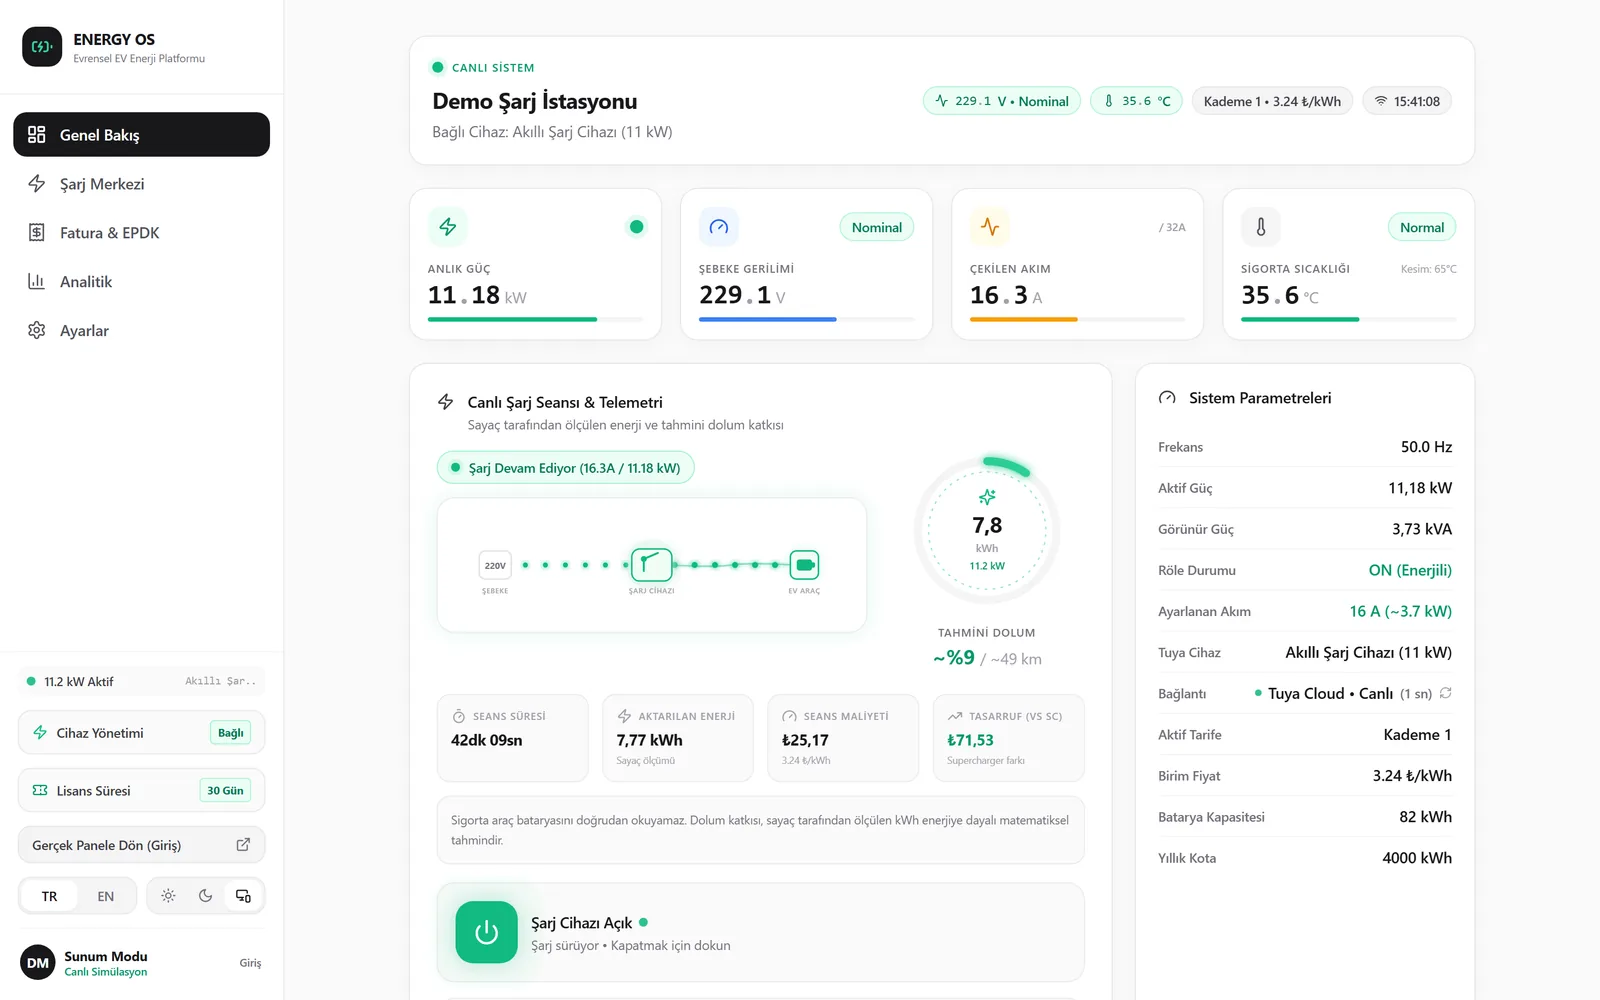
Task: Click the Kademe 1 tariff chip
Action: click(x=1272, y=101)
